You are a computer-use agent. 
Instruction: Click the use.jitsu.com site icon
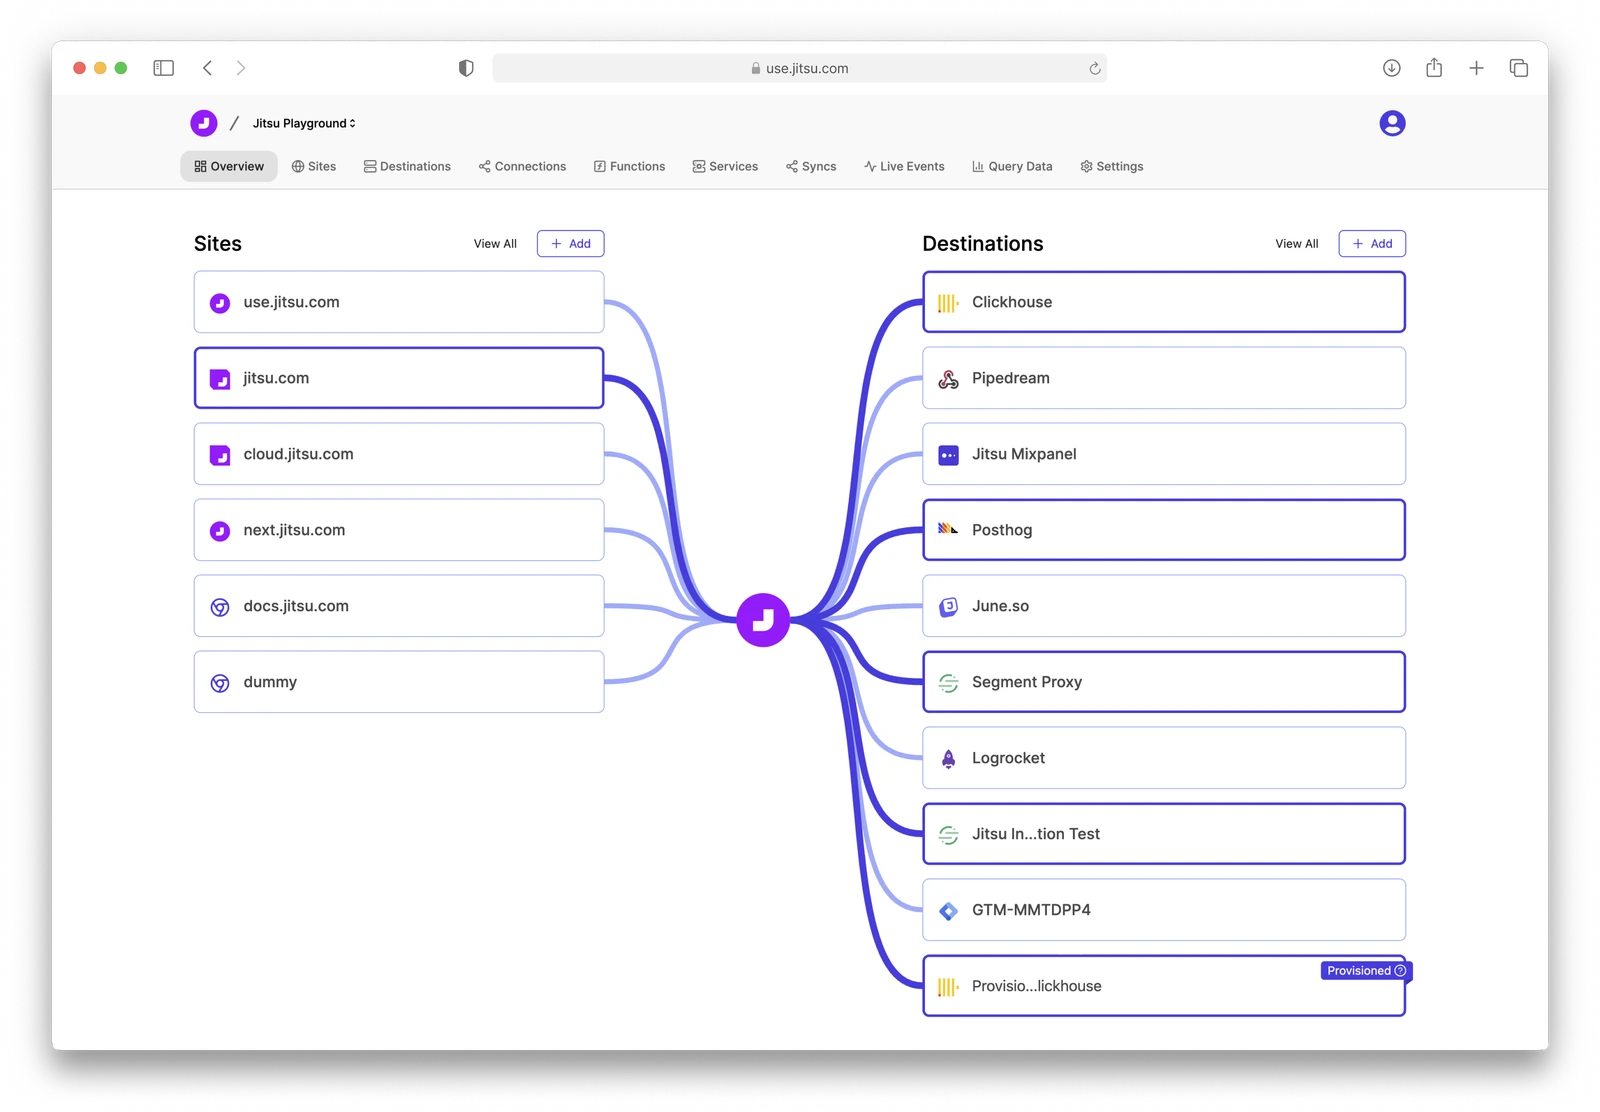(220, 303)
